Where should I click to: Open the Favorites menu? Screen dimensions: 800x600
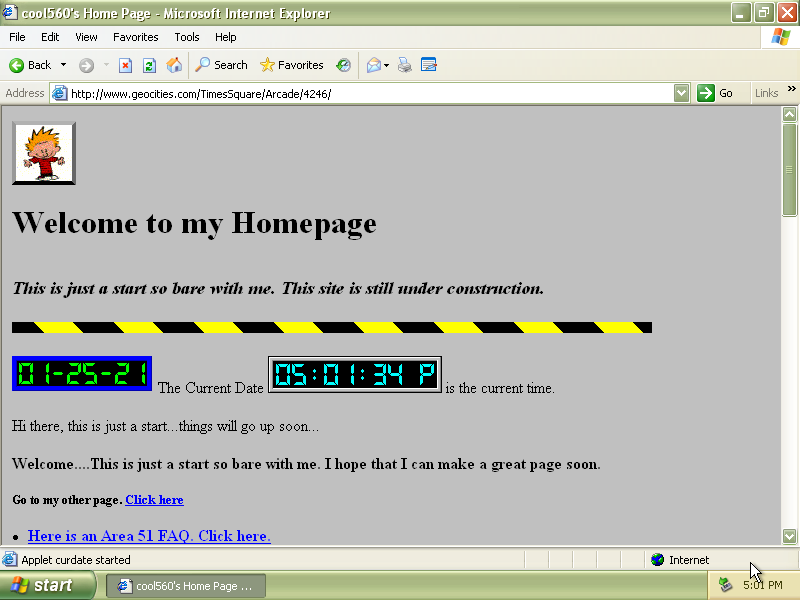pyautogui.click(x=136, y=37)
